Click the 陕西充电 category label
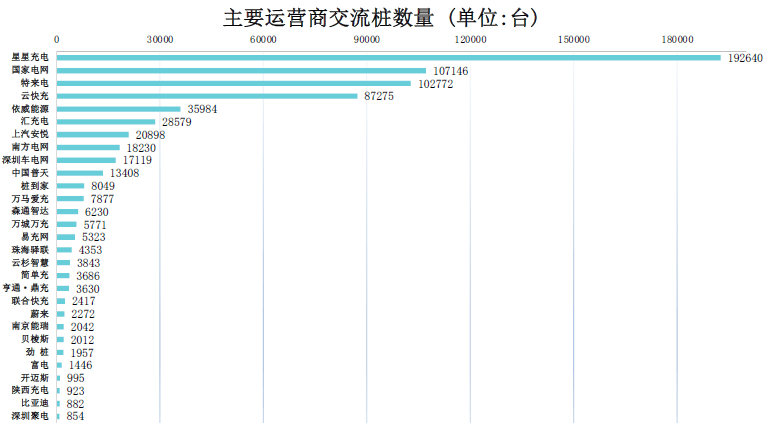The height and width of the screenshot is (431, 770). (30, 390)
